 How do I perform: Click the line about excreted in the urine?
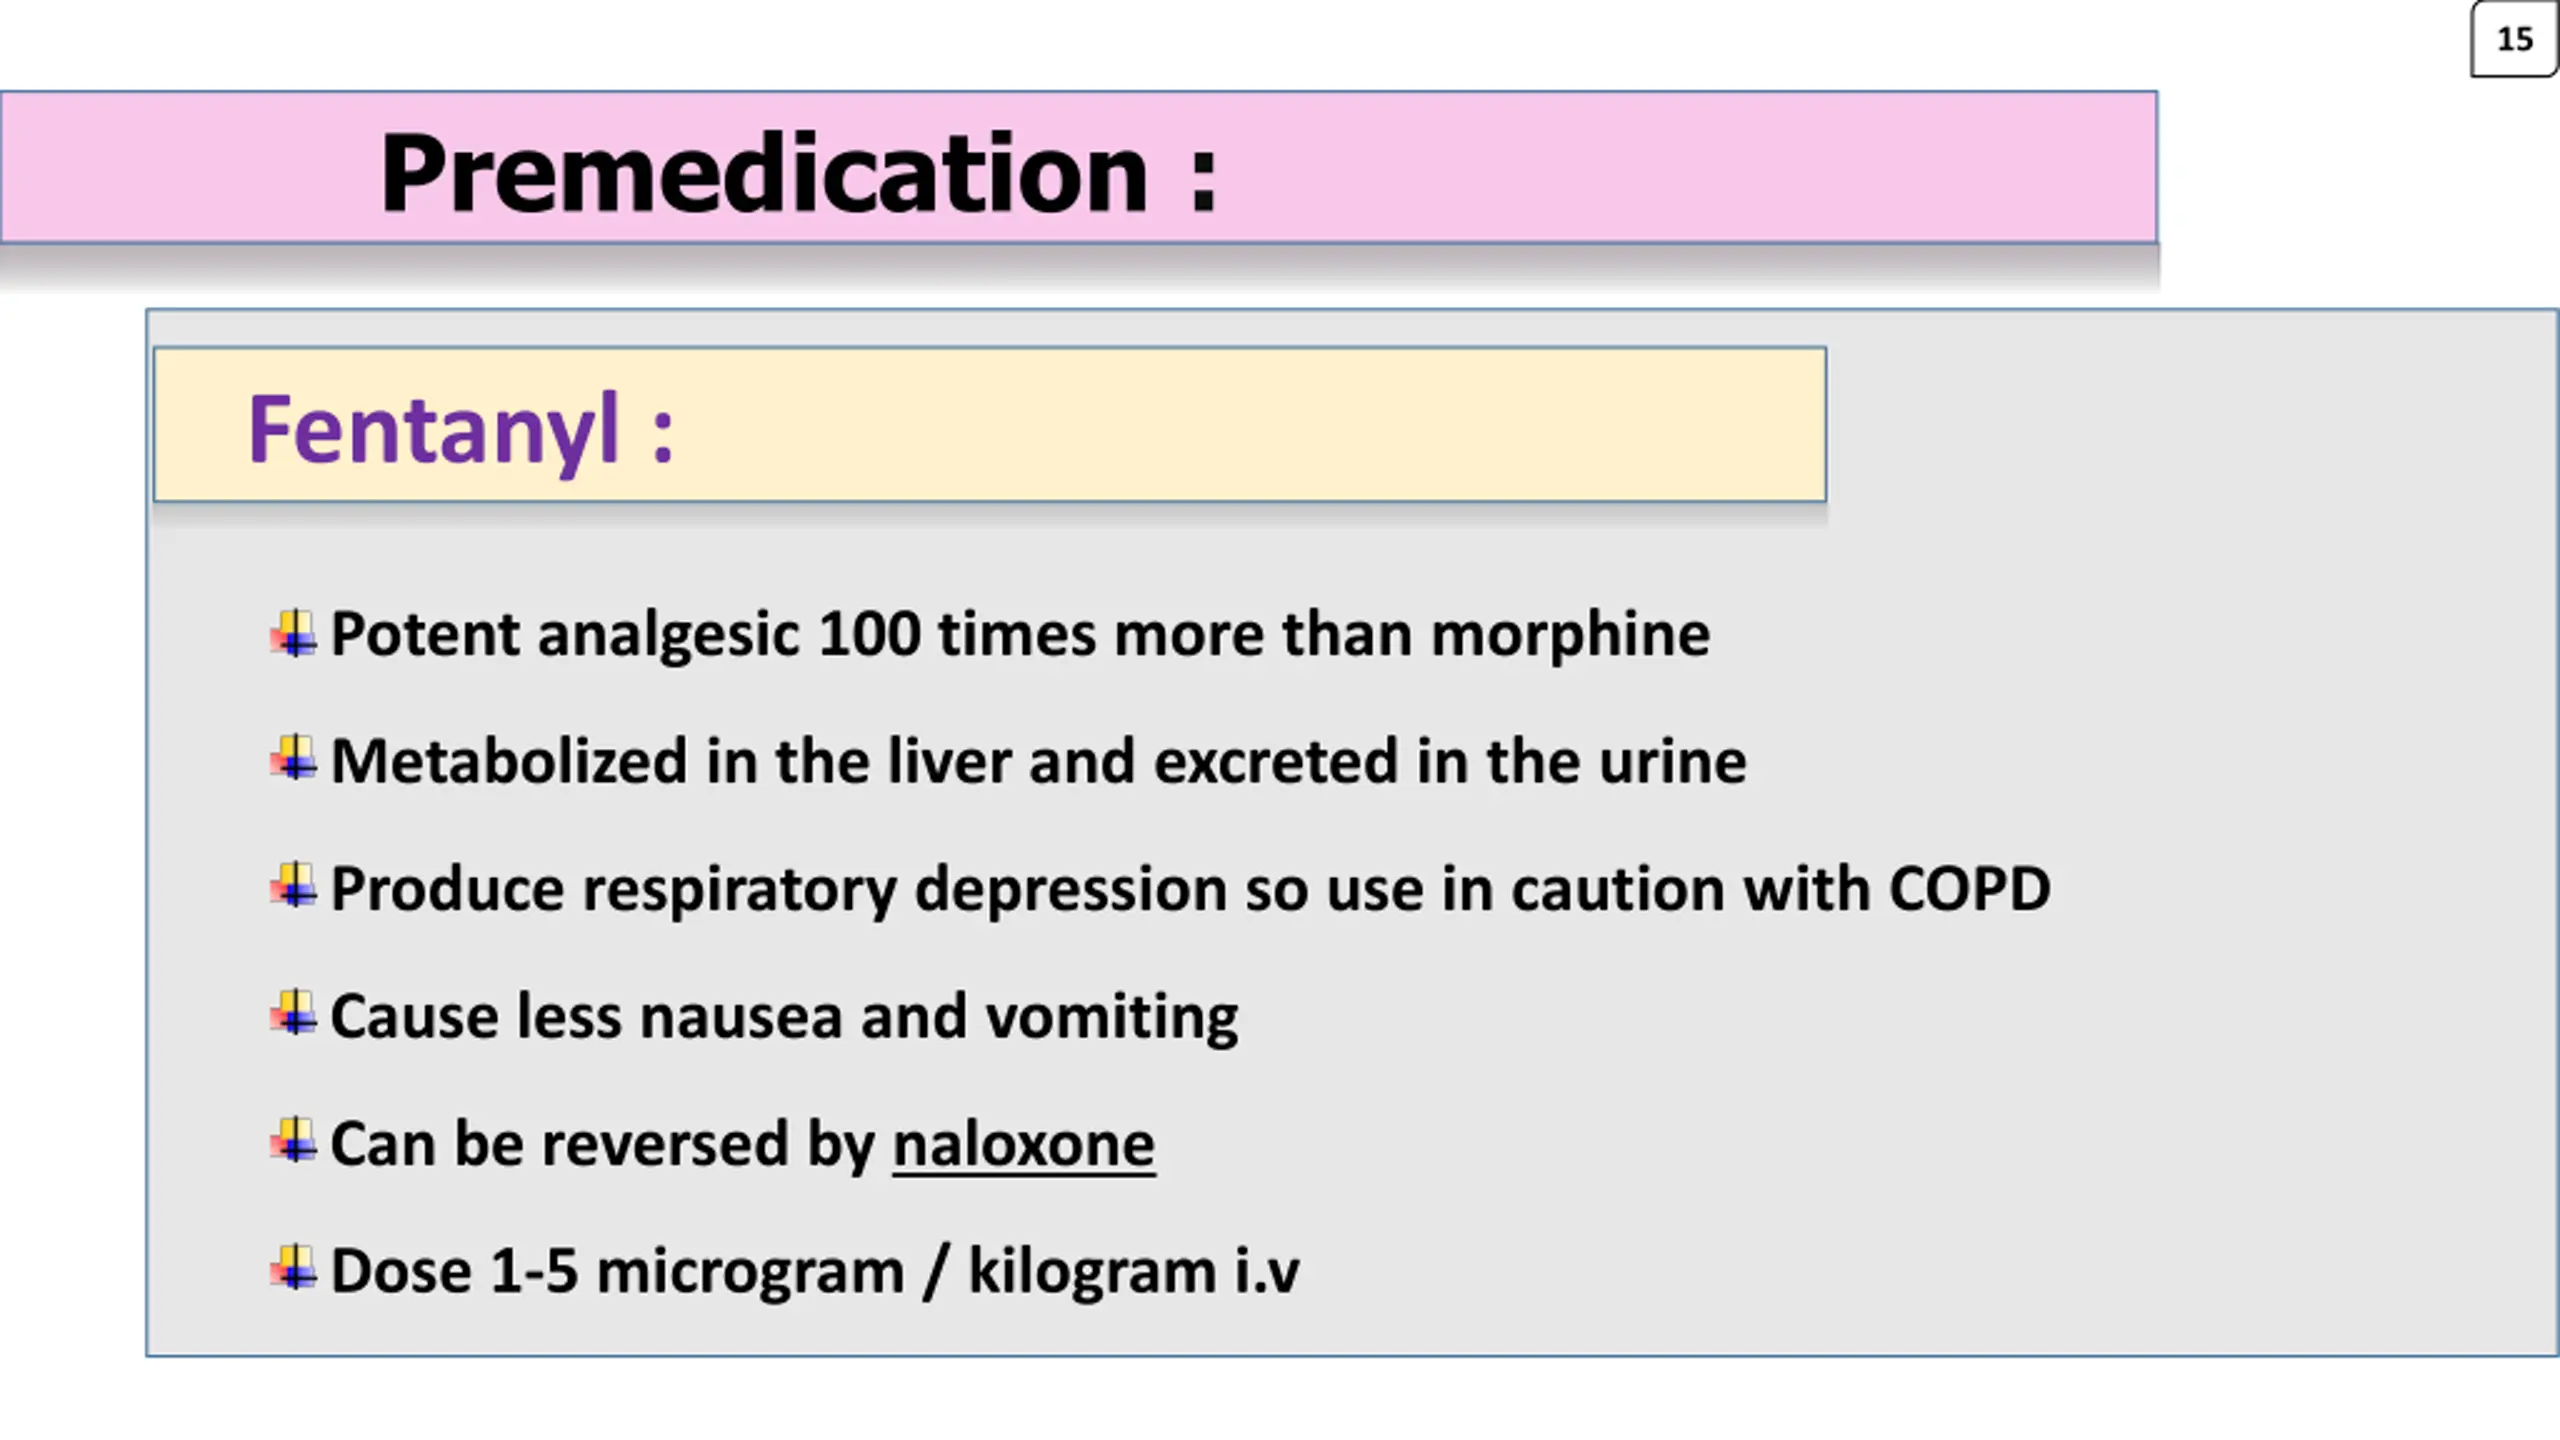[x=1038, y=762]
